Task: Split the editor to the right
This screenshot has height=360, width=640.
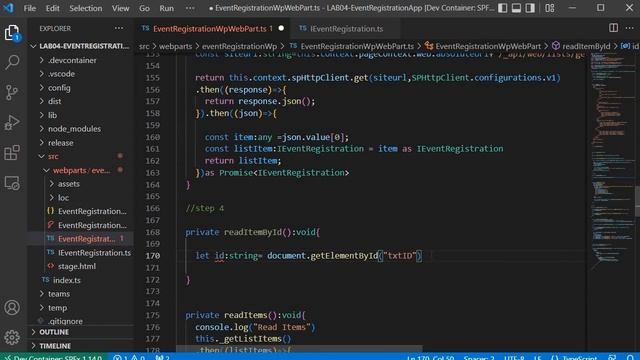Action: (x=613, y=28)
